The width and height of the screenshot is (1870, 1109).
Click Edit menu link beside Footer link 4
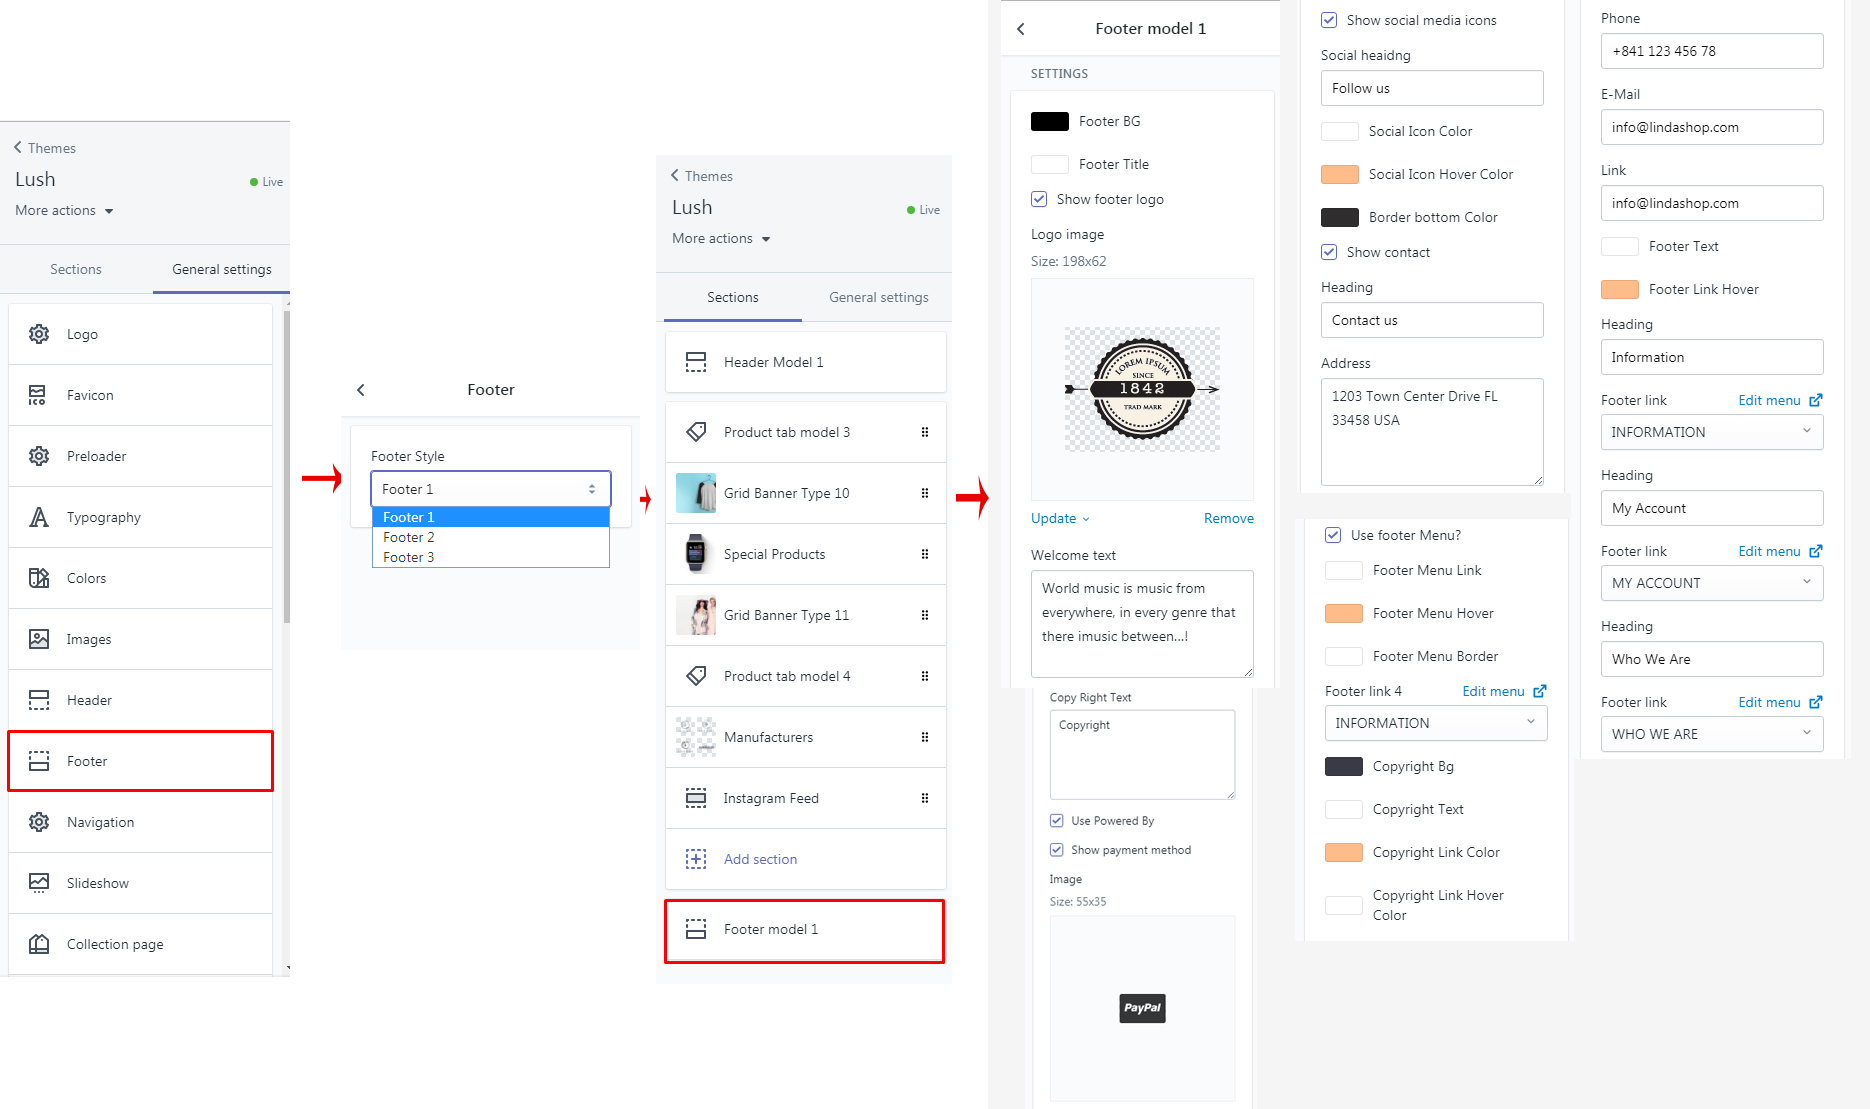pyautogui.click(x=1494, y=691)
